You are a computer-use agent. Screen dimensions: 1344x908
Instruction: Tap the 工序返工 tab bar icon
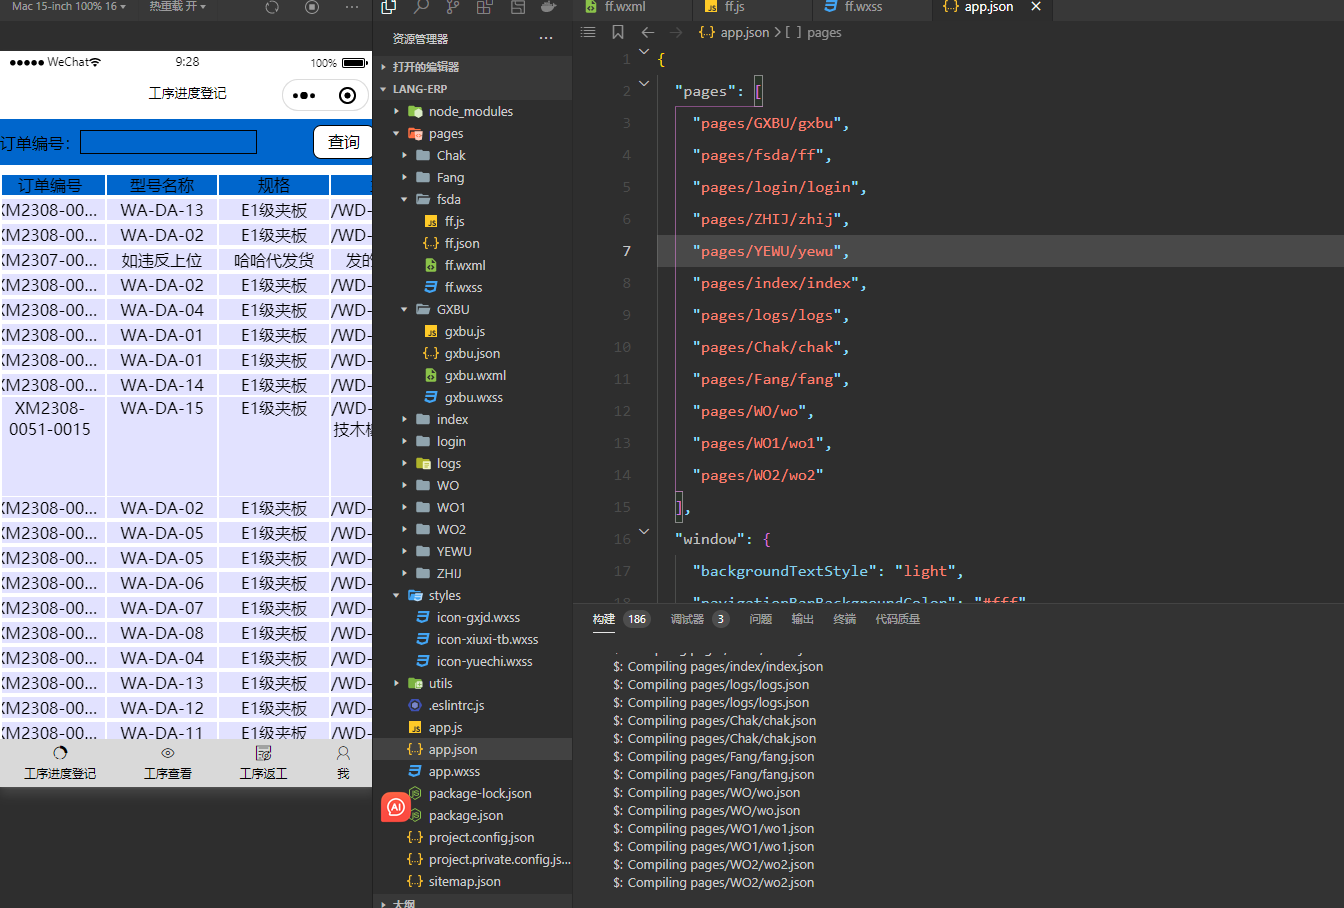tap(264, 753)
